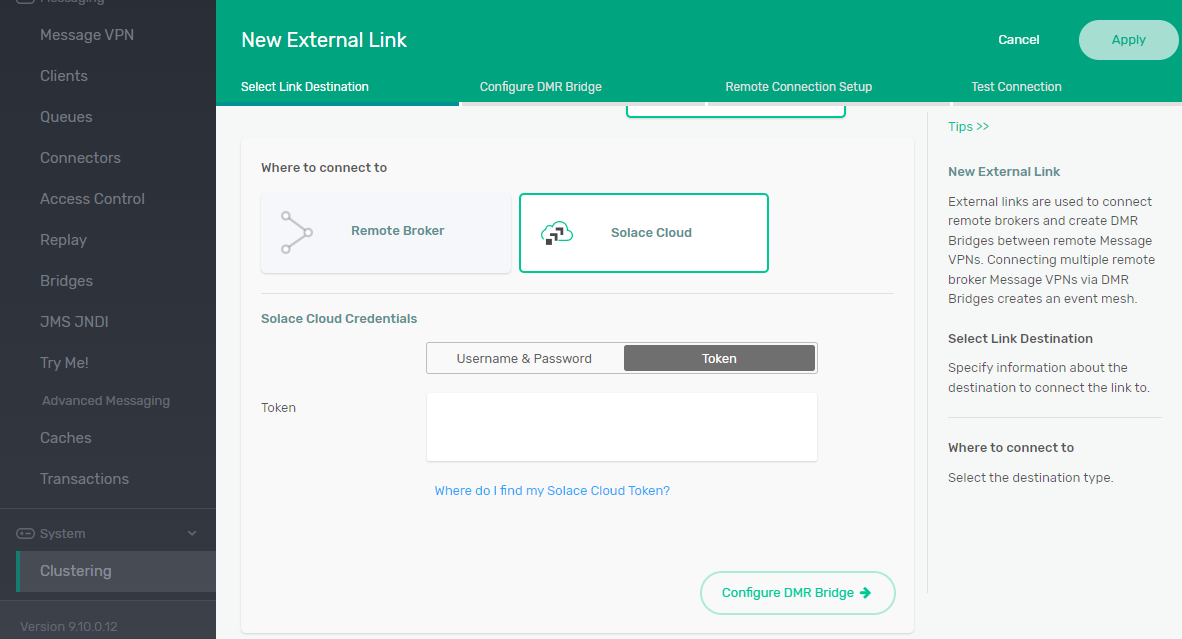The image size is (1182, 639).
Task: Open Message VPN in sidebar
Action: click(x=87, y=35)
